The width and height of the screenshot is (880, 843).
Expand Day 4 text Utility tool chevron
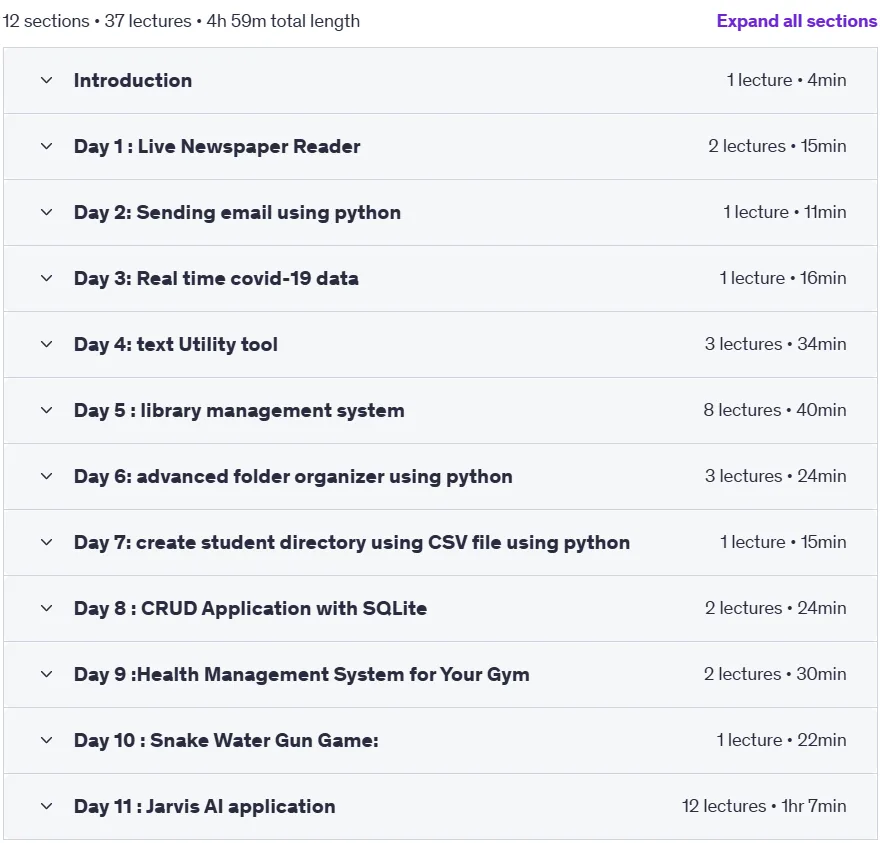click(x=47, y=344)
